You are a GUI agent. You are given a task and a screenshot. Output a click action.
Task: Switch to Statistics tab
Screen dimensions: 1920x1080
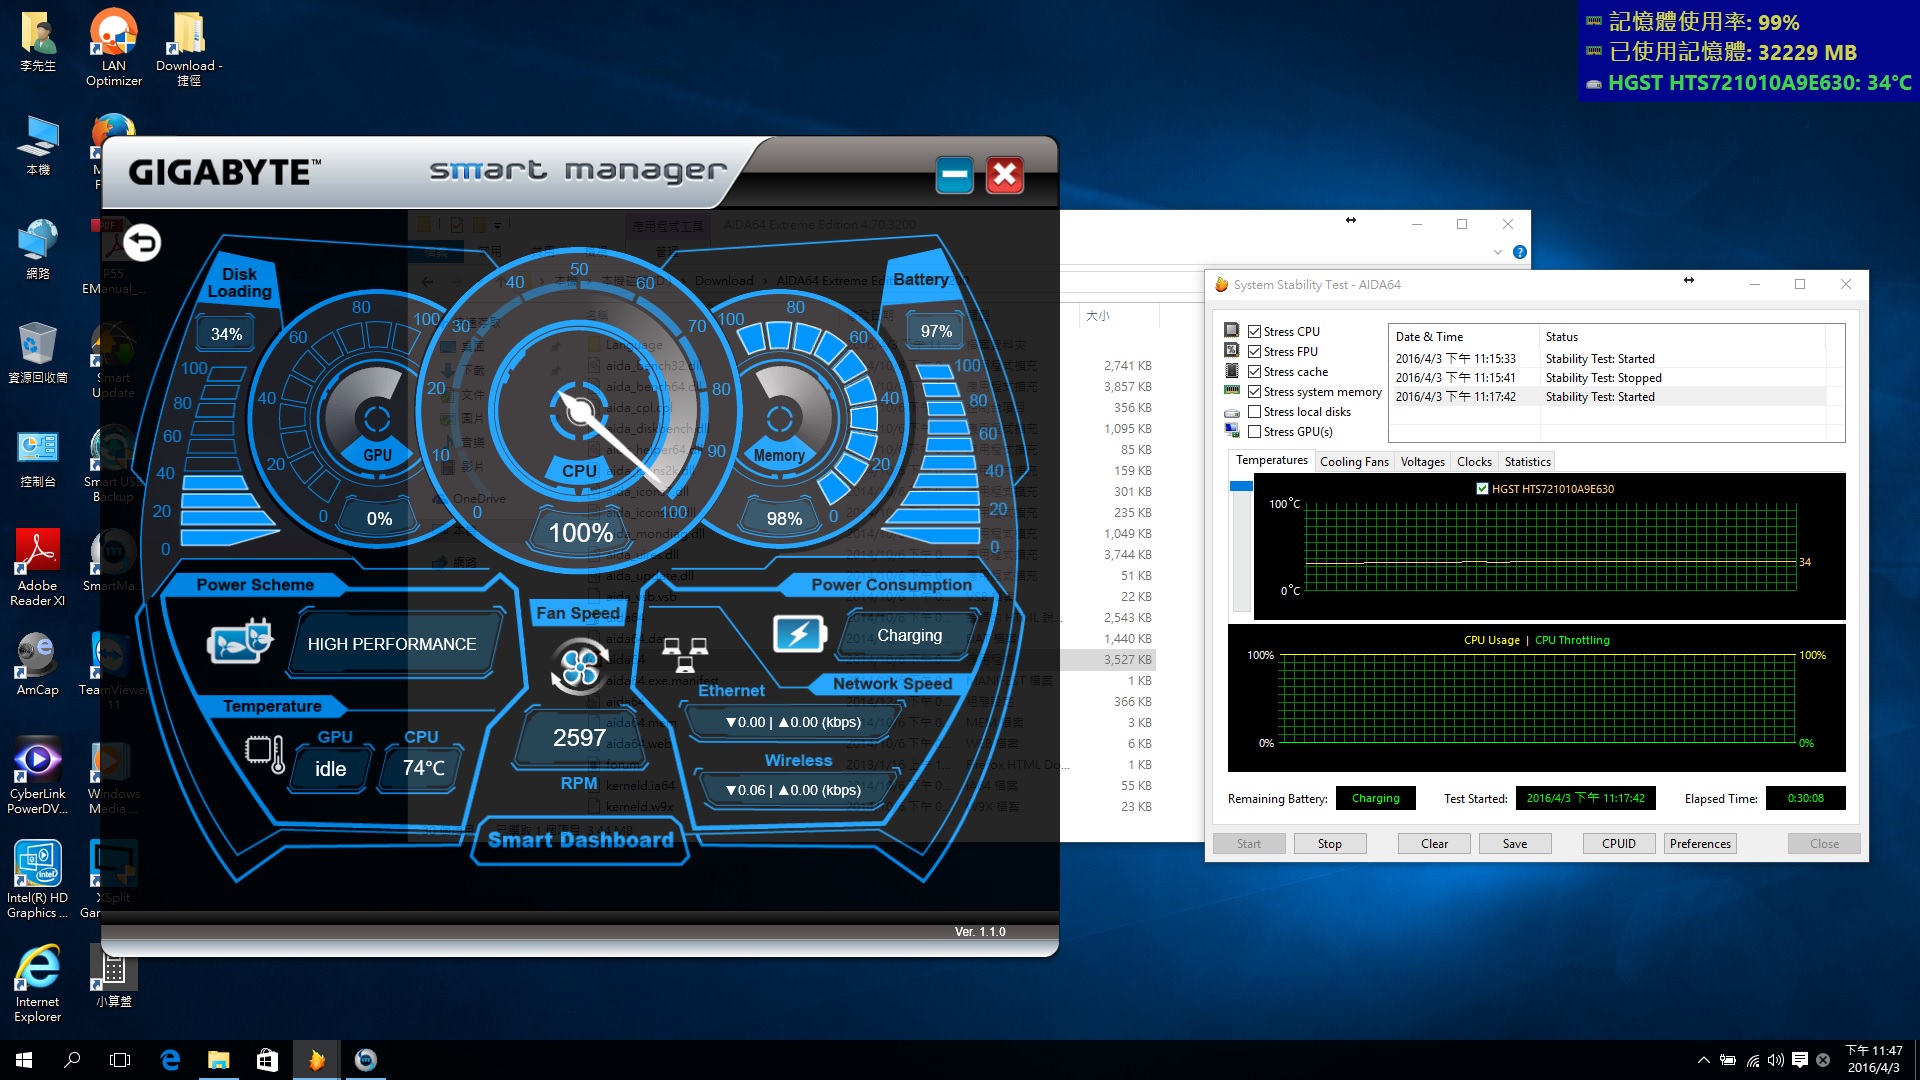click(x=1527, y=462)
